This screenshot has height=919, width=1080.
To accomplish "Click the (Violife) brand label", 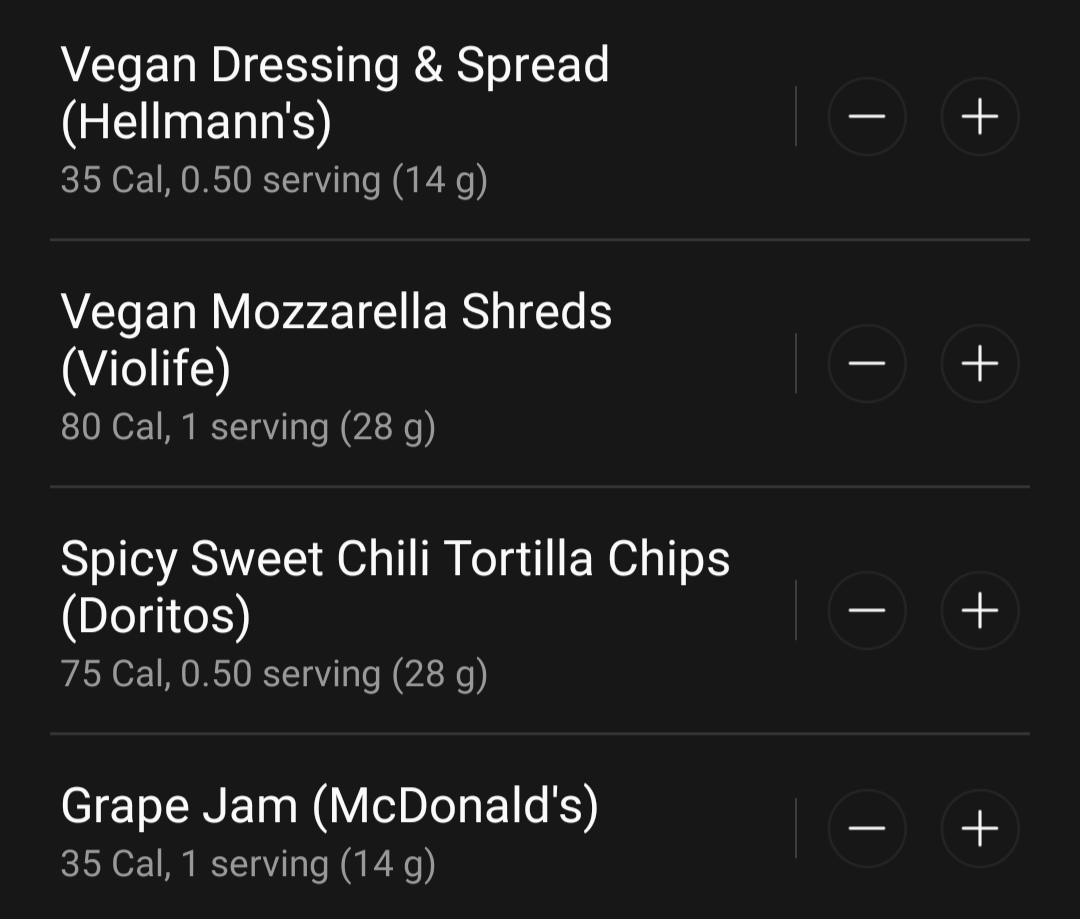I will point(146,370).
